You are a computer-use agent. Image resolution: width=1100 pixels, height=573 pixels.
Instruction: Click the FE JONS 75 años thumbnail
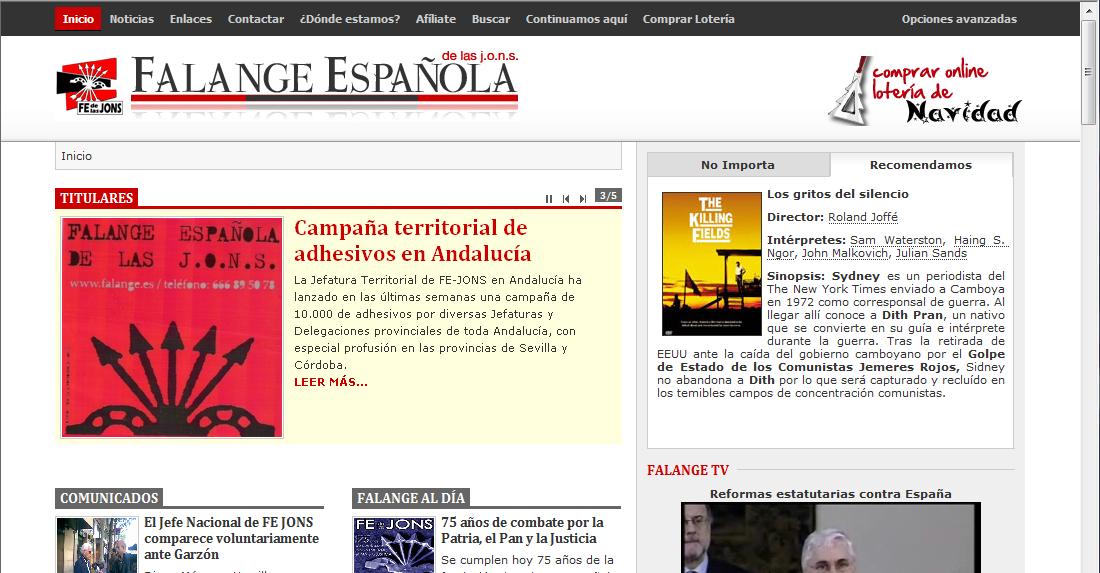click(394, 545)
